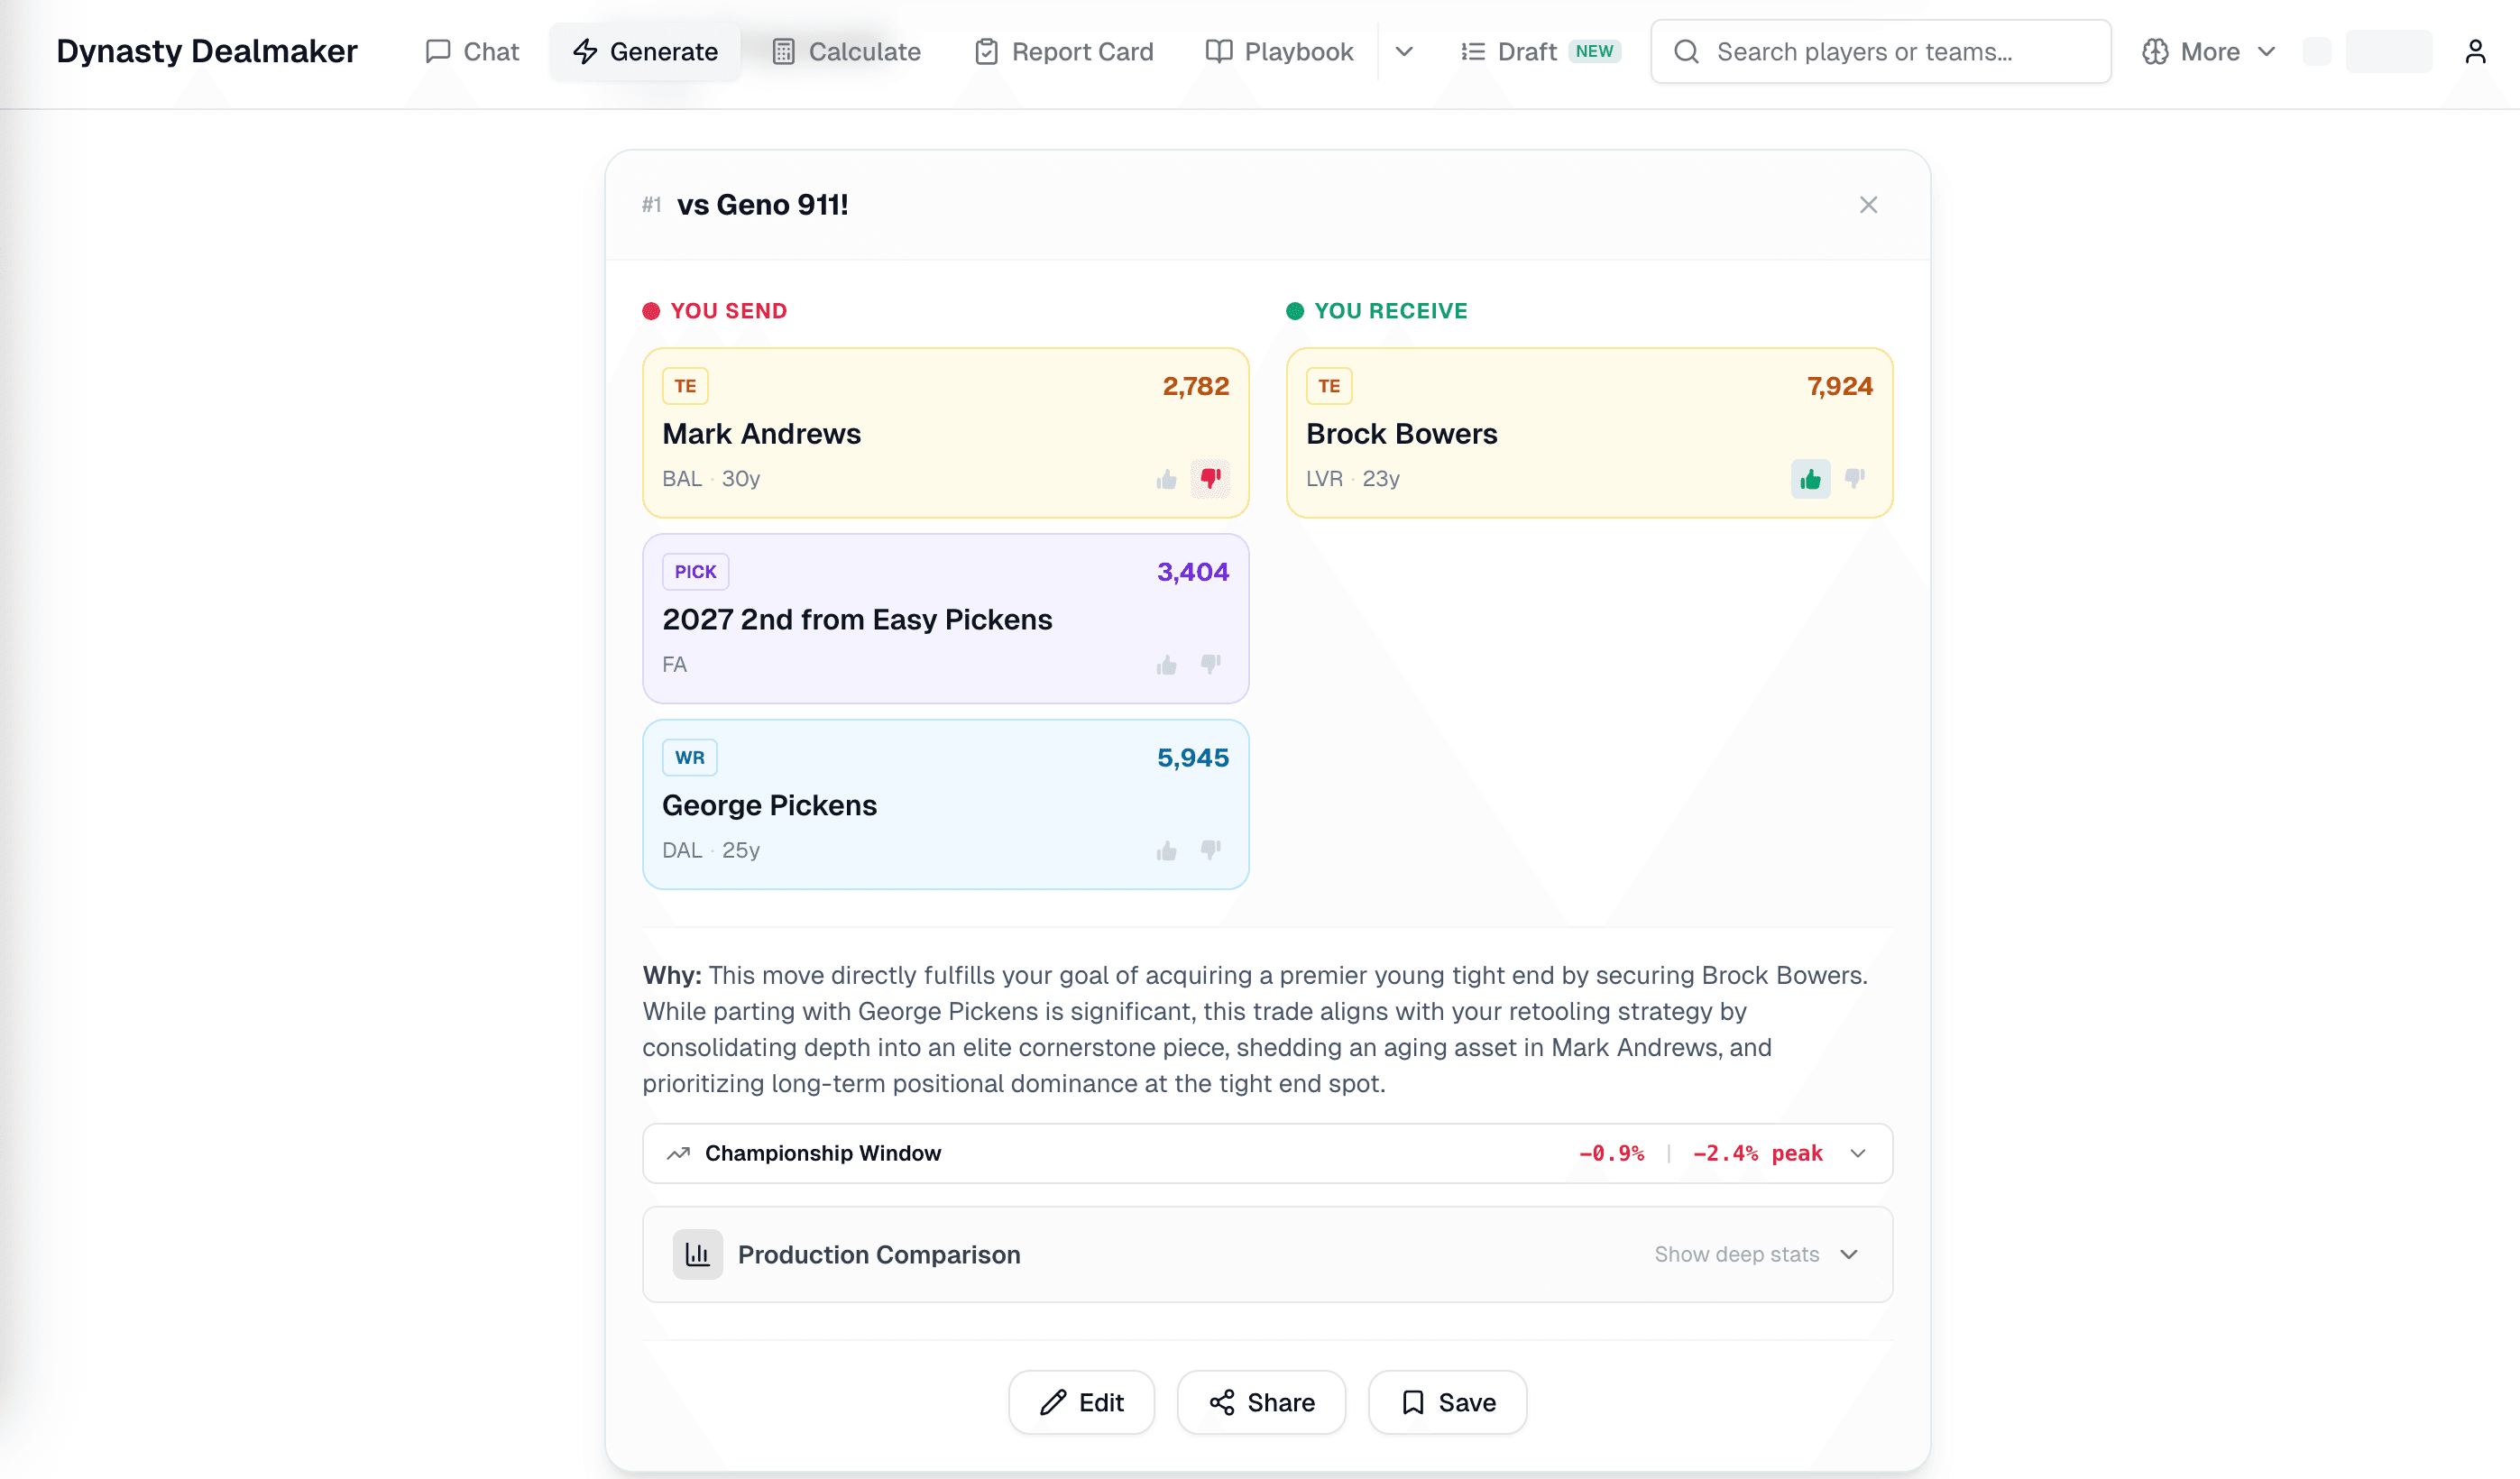
Task: Show deep stats in Production Comparison
Action: 1756,1254
